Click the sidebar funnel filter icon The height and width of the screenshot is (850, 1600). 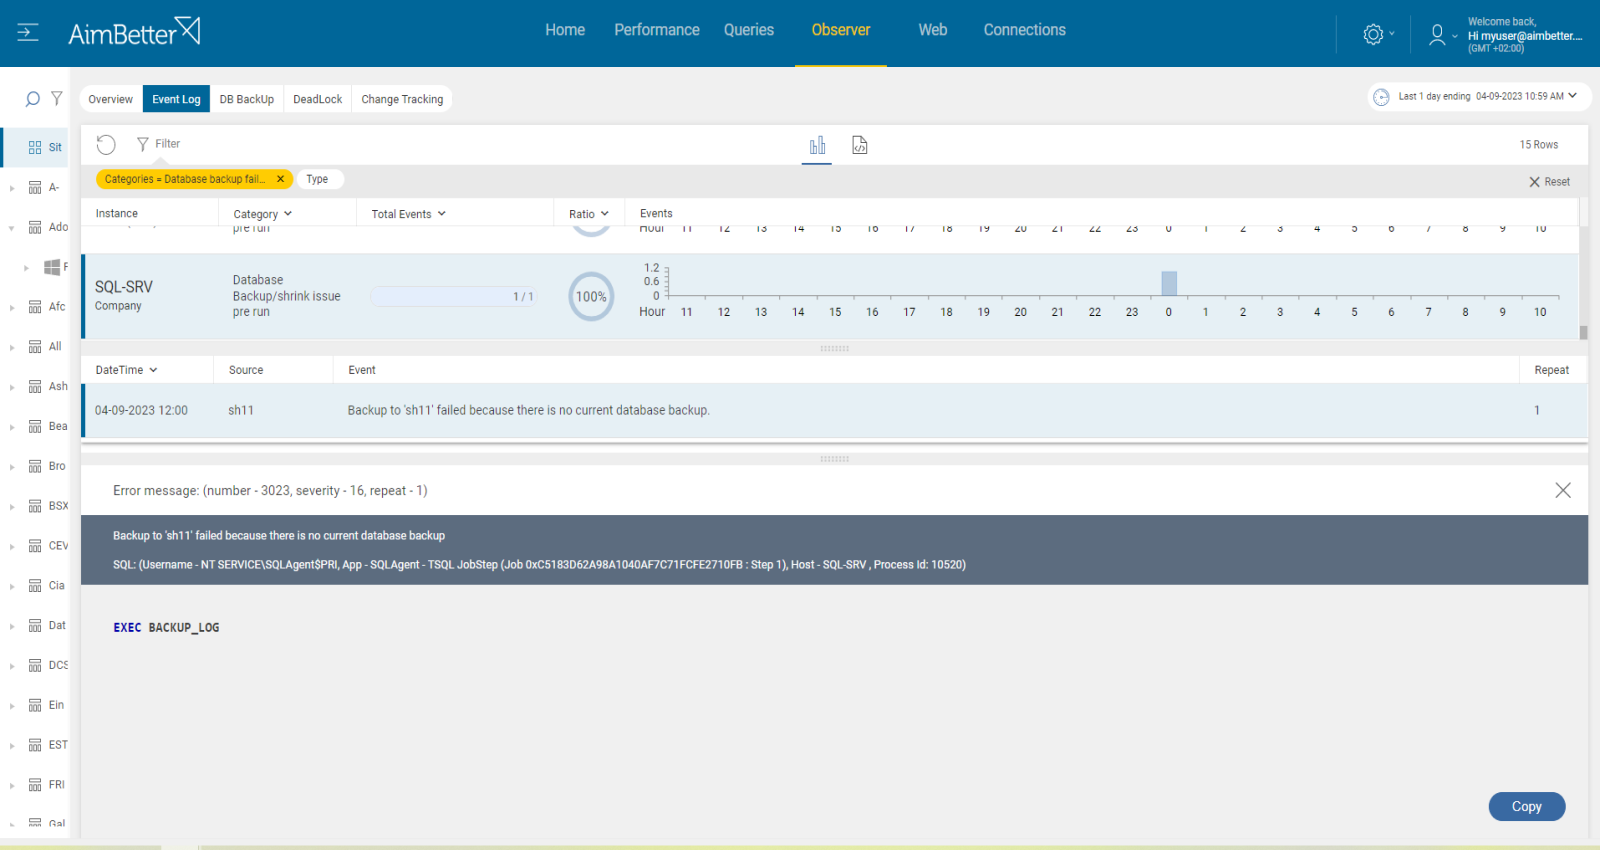[x=57, y=98]
